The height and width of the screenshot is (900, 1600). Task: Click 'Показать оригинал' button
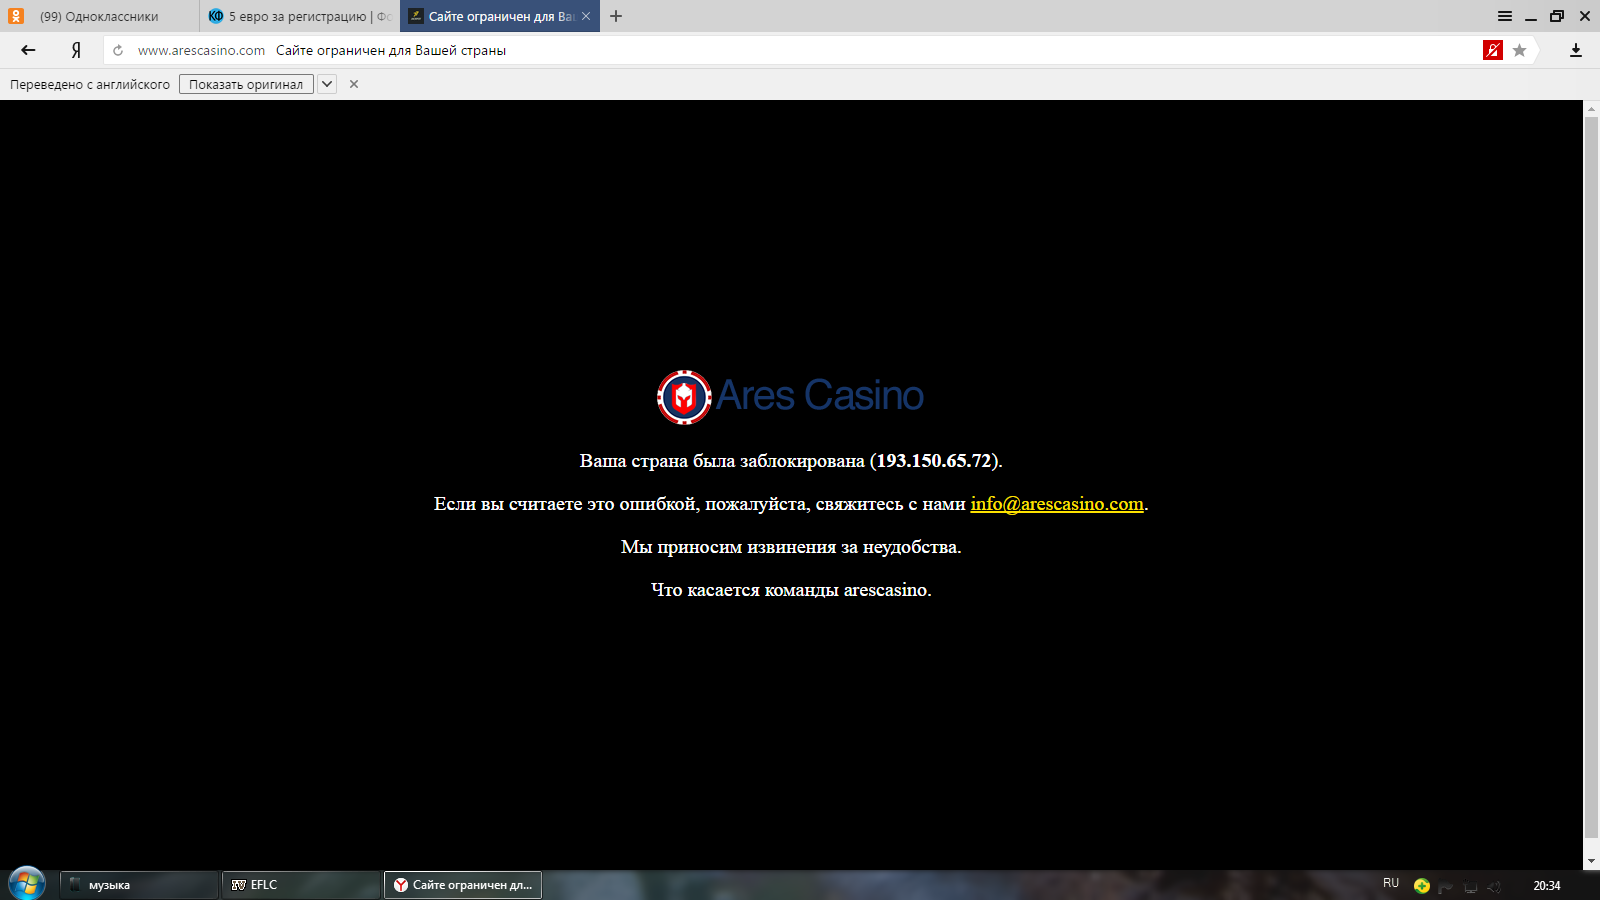pyautogui.click(x=246, y=84)
